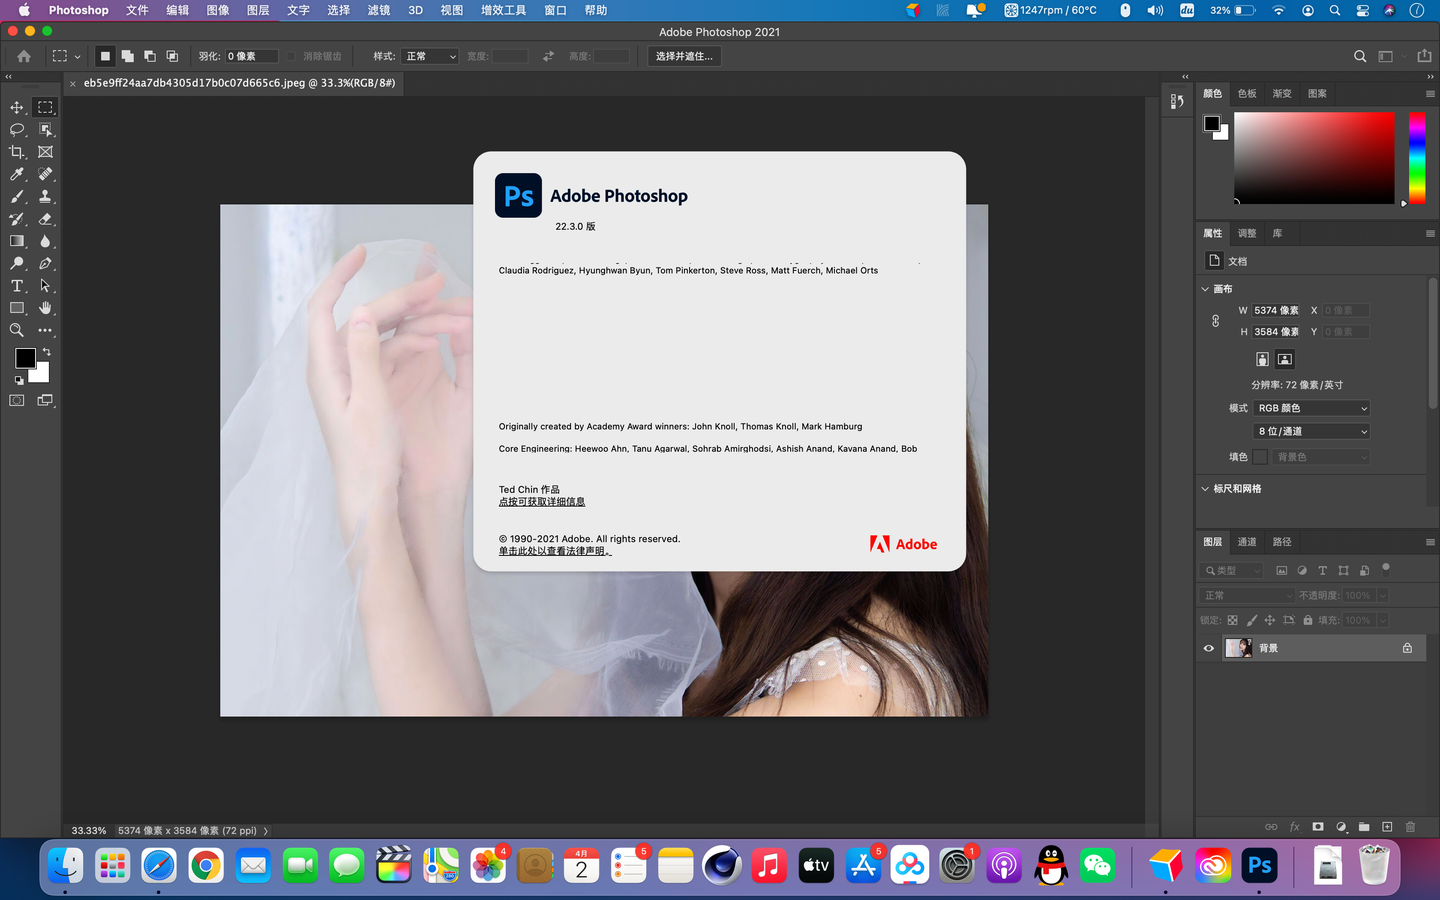Open the History panel icon
The width and height of the screenshot is (1440, 900).
(1177, 101)
